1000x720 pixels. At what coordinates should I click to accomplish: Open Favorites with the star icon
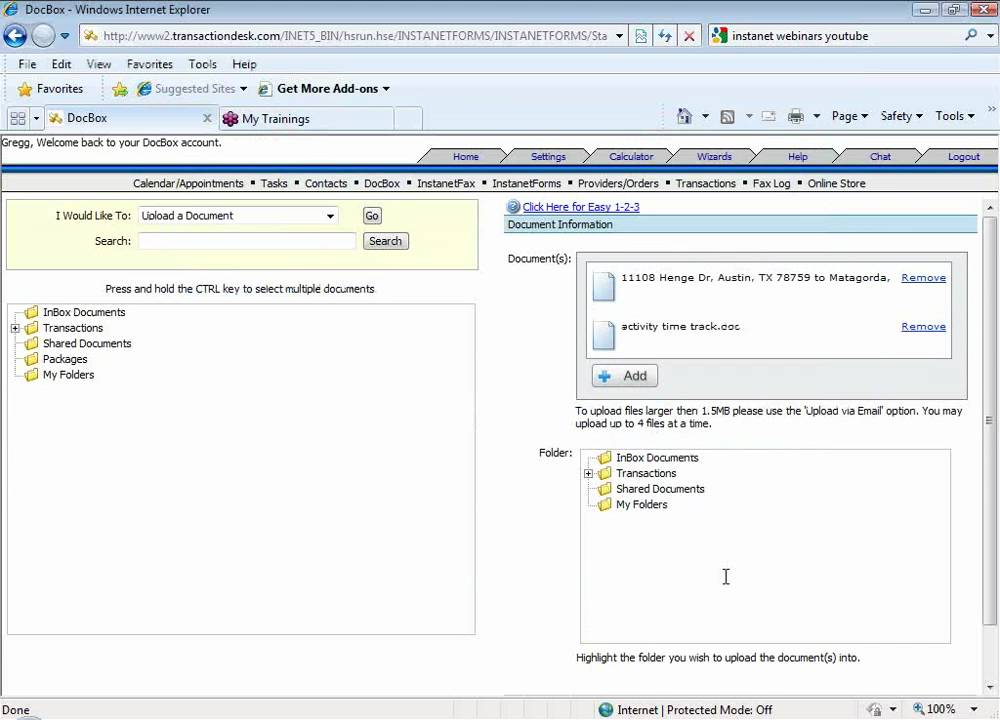(x=24, y=89)
